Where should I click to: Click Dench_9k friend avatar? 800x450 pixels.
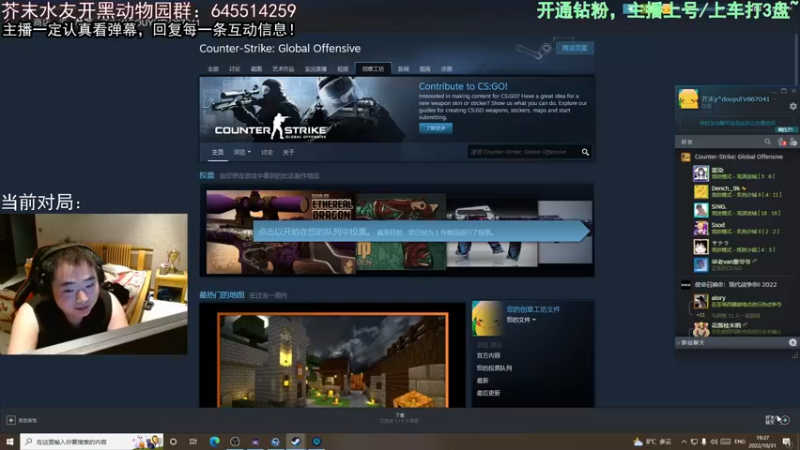[x=701, y=192]
